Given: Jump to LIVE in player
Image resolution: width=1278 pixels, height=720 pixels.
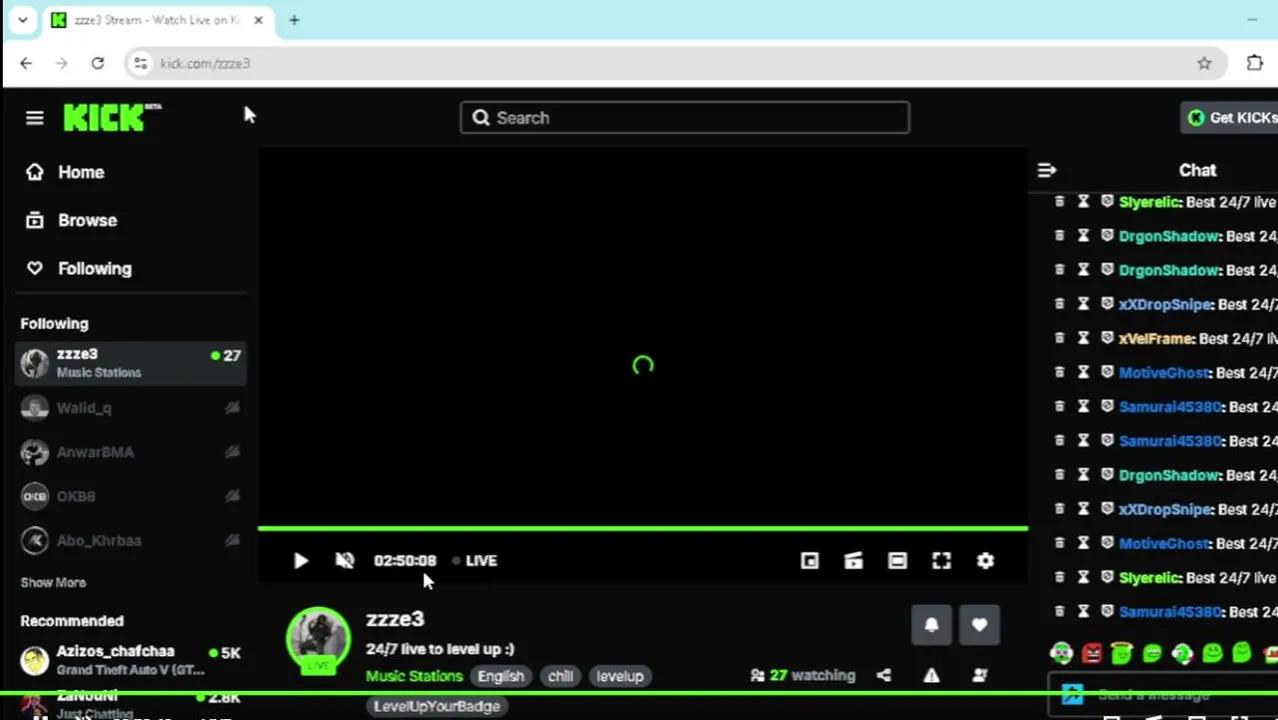Looking at the screenshot, I should [x=475, y=561].
